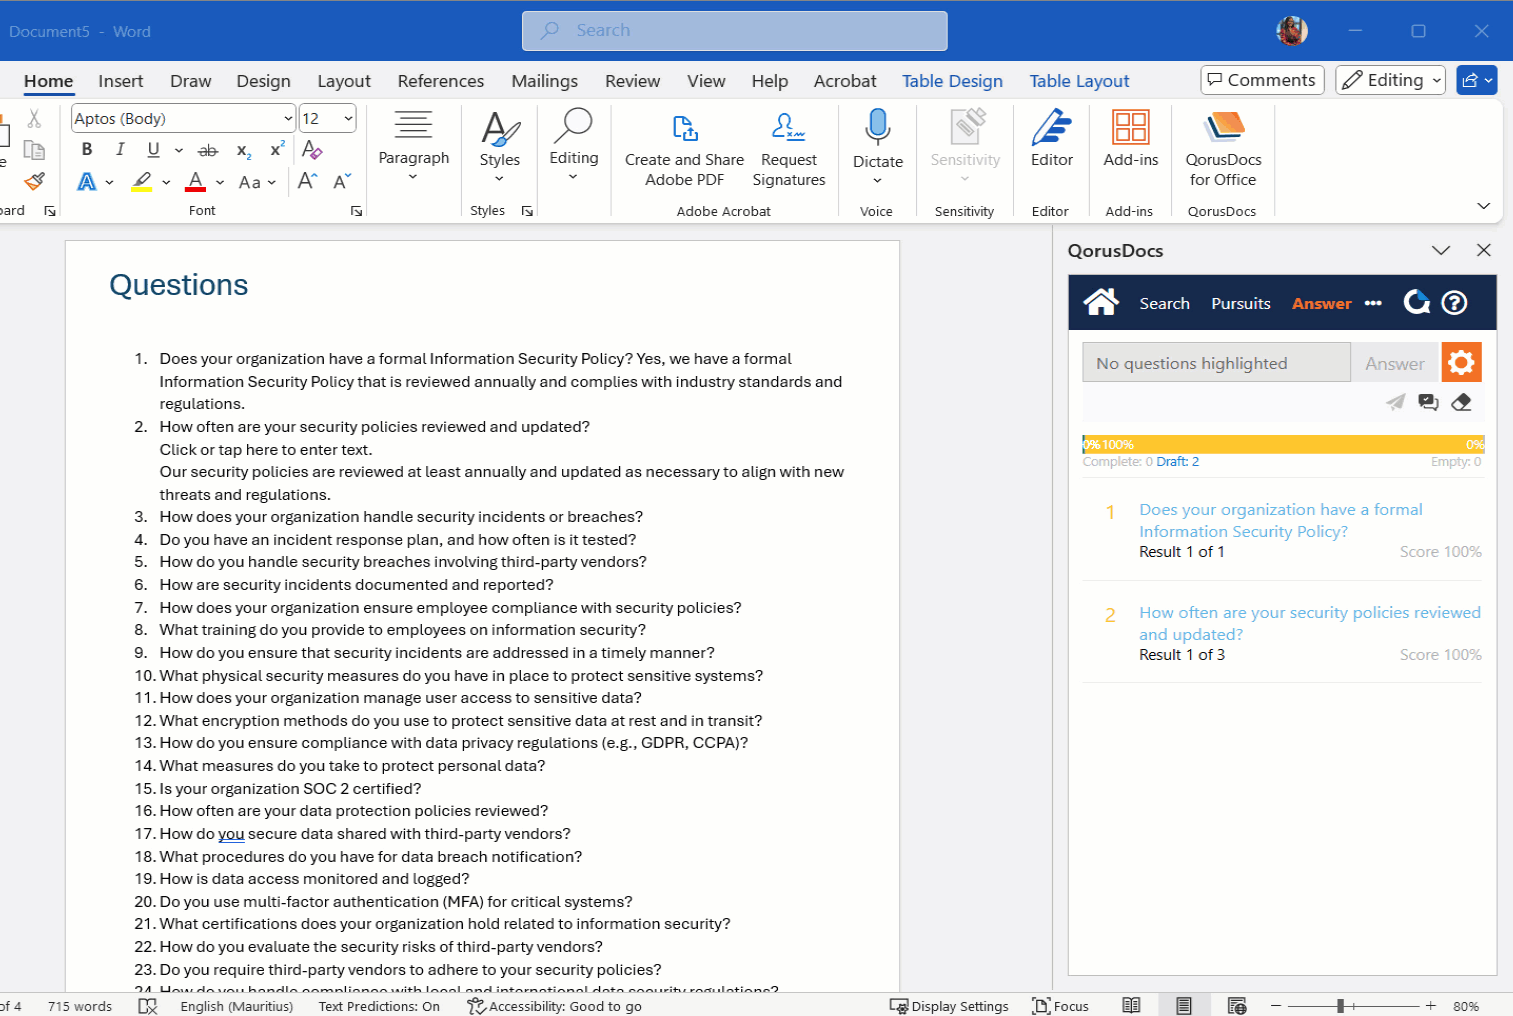1513x1016 pixels.
Task: Open the Editing mode dropdown
Action: pyautogui.click(x=1391, y=80)
